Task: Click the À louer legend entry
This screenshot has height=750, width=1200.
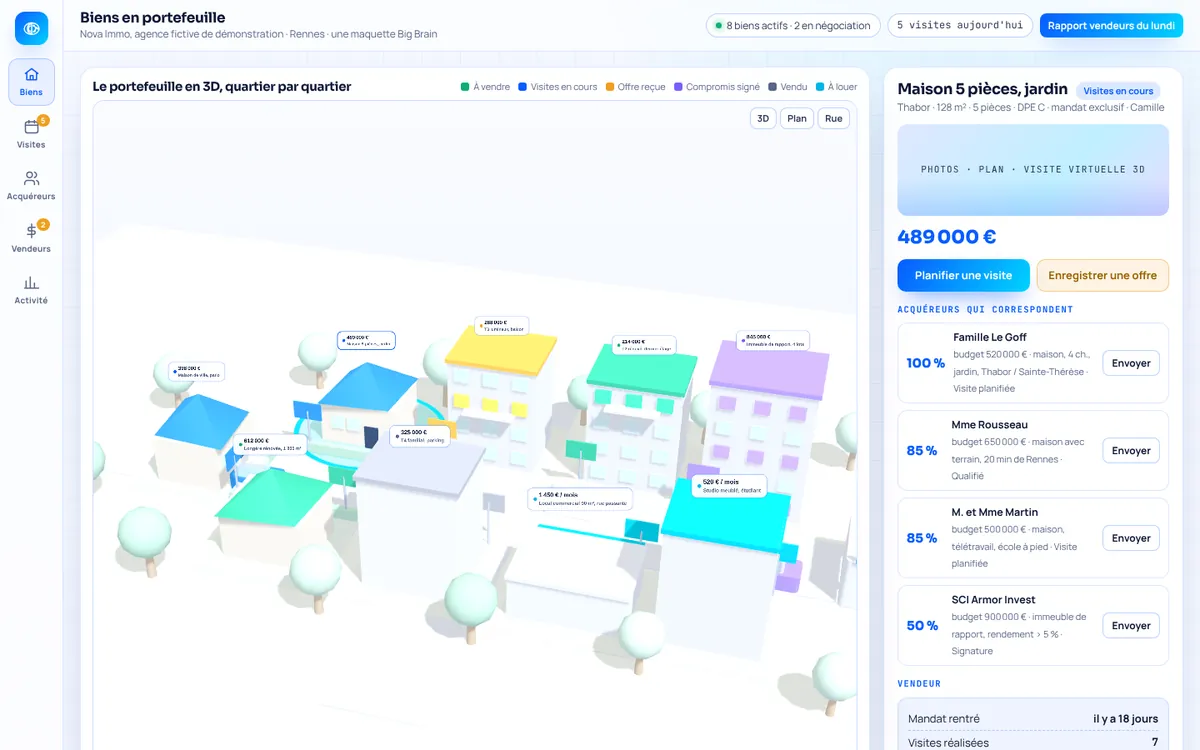Action: [836, 87]
